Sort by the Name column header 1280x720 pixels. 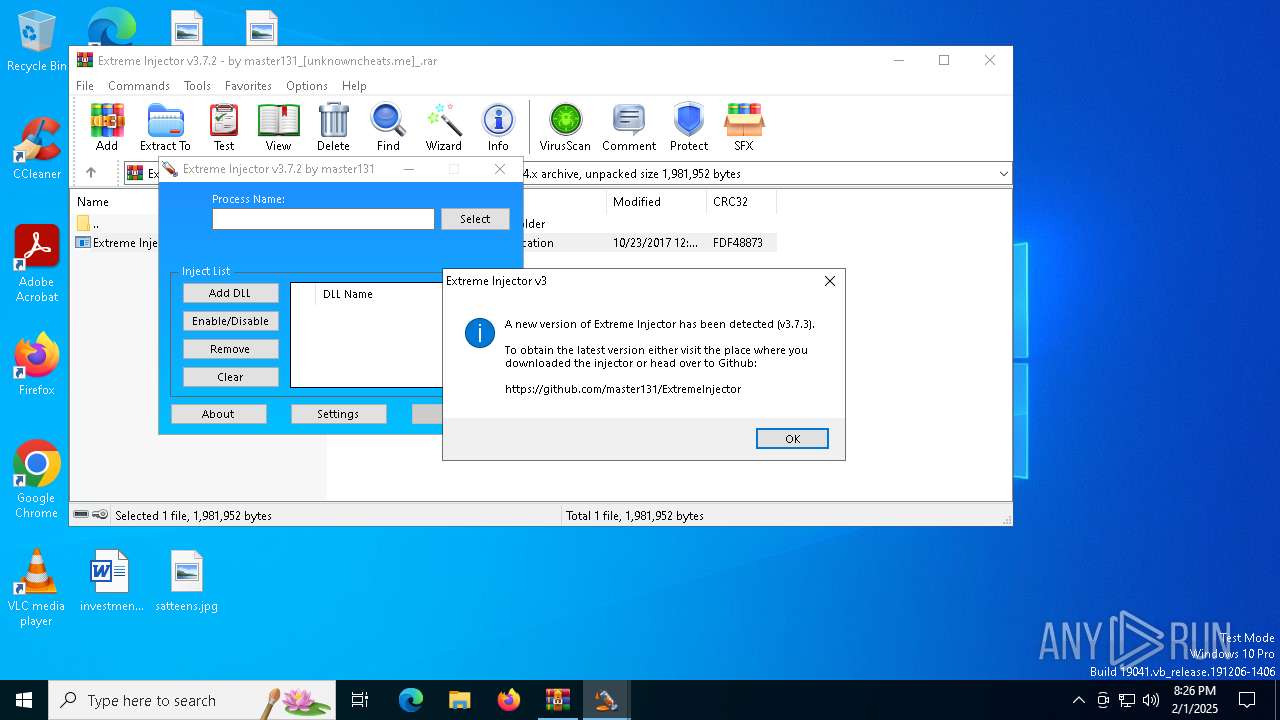click(x=93, y=202)
